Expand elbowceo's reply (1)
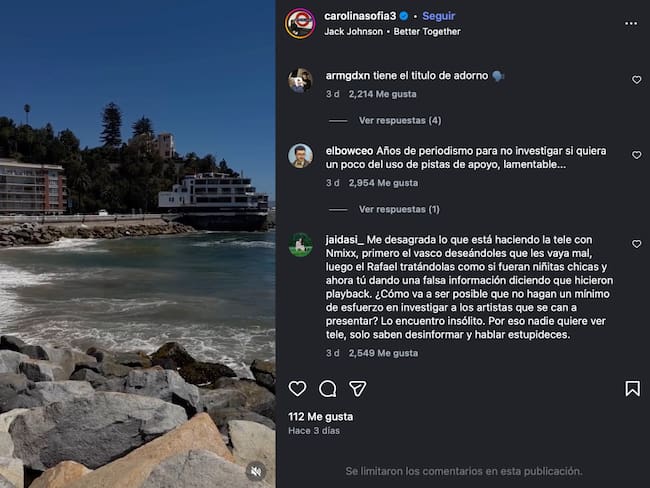This screenshot has width=650, height=488. (x=399, y=209)
